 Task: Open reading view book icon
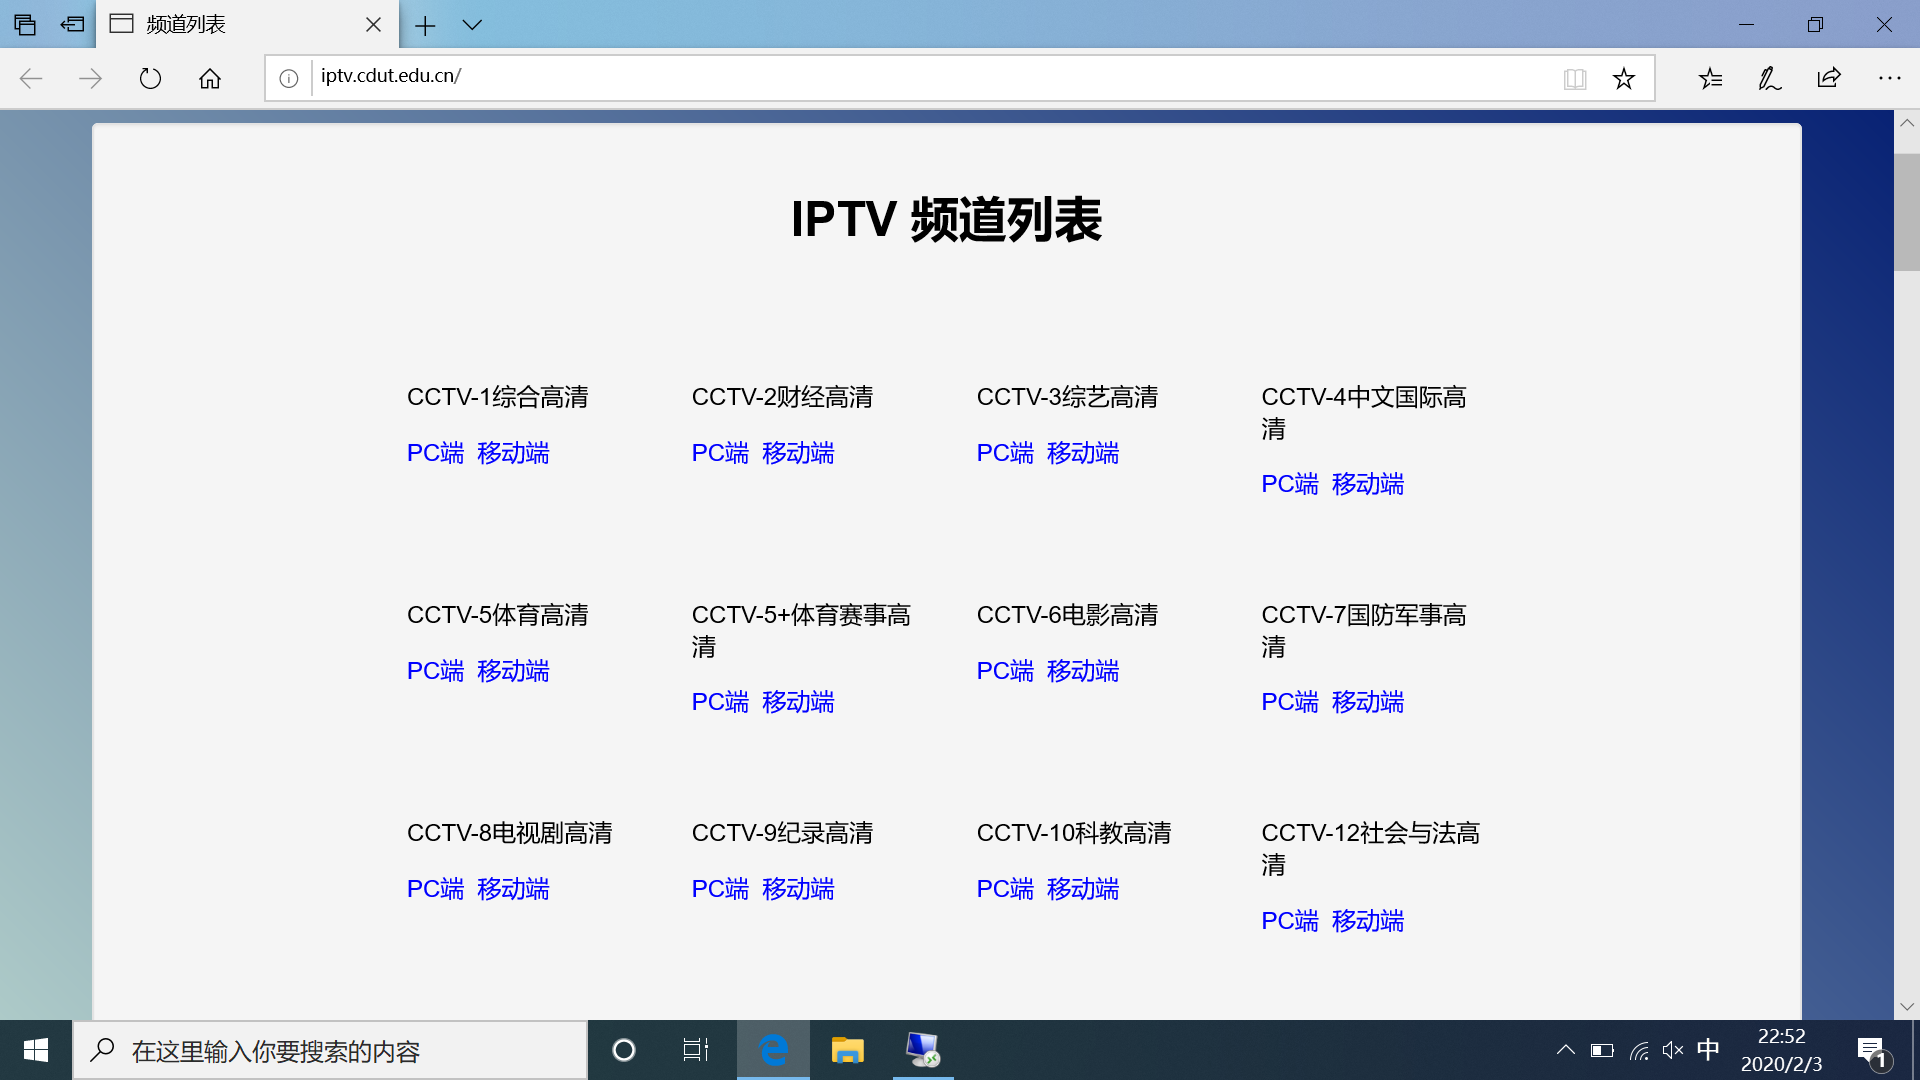pyautogui.click(x=1575, y=78)
